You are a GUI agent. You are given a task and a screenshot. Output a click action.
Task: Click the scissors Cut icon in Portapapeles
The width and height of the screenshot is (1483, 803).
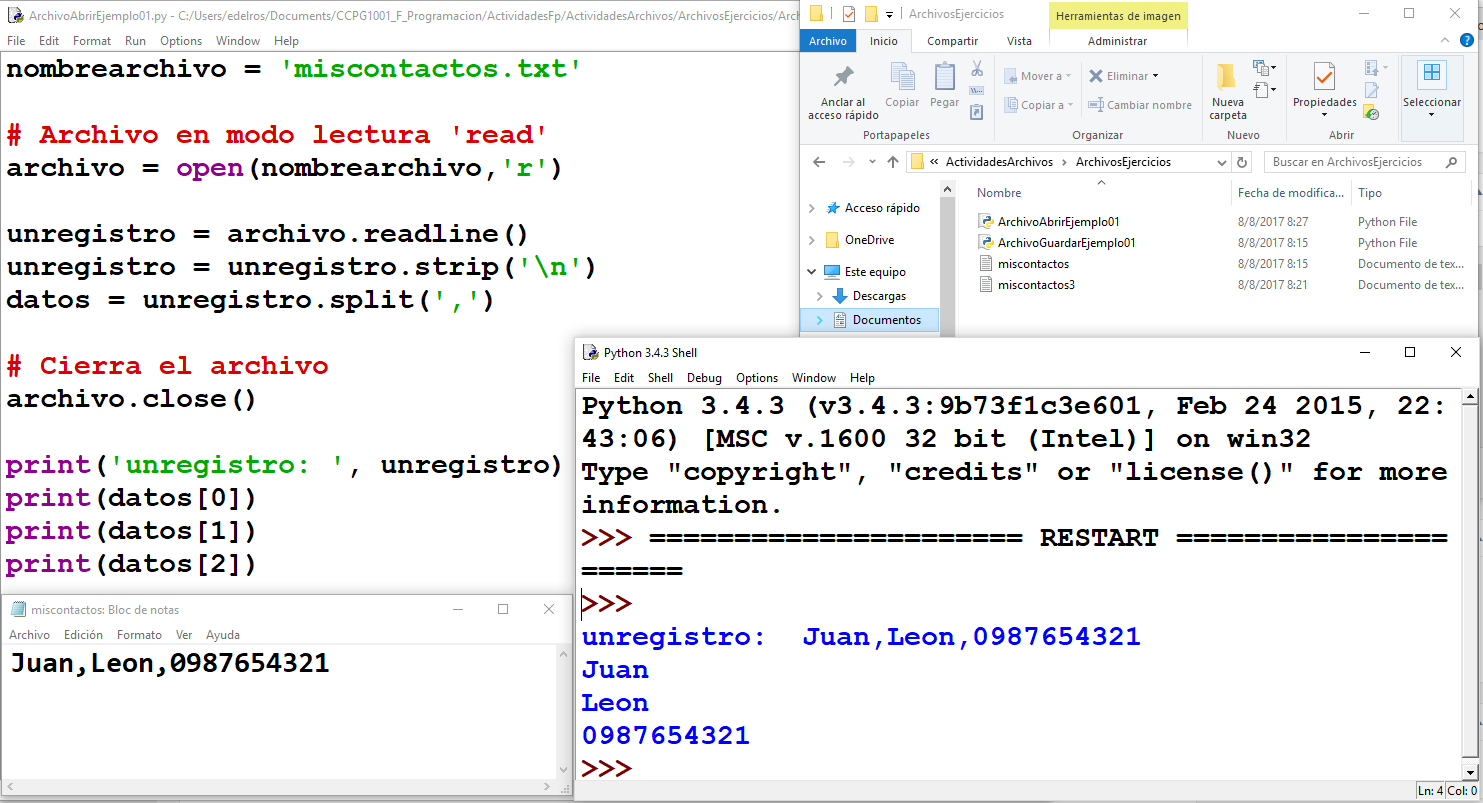click(x=977, y=69)
